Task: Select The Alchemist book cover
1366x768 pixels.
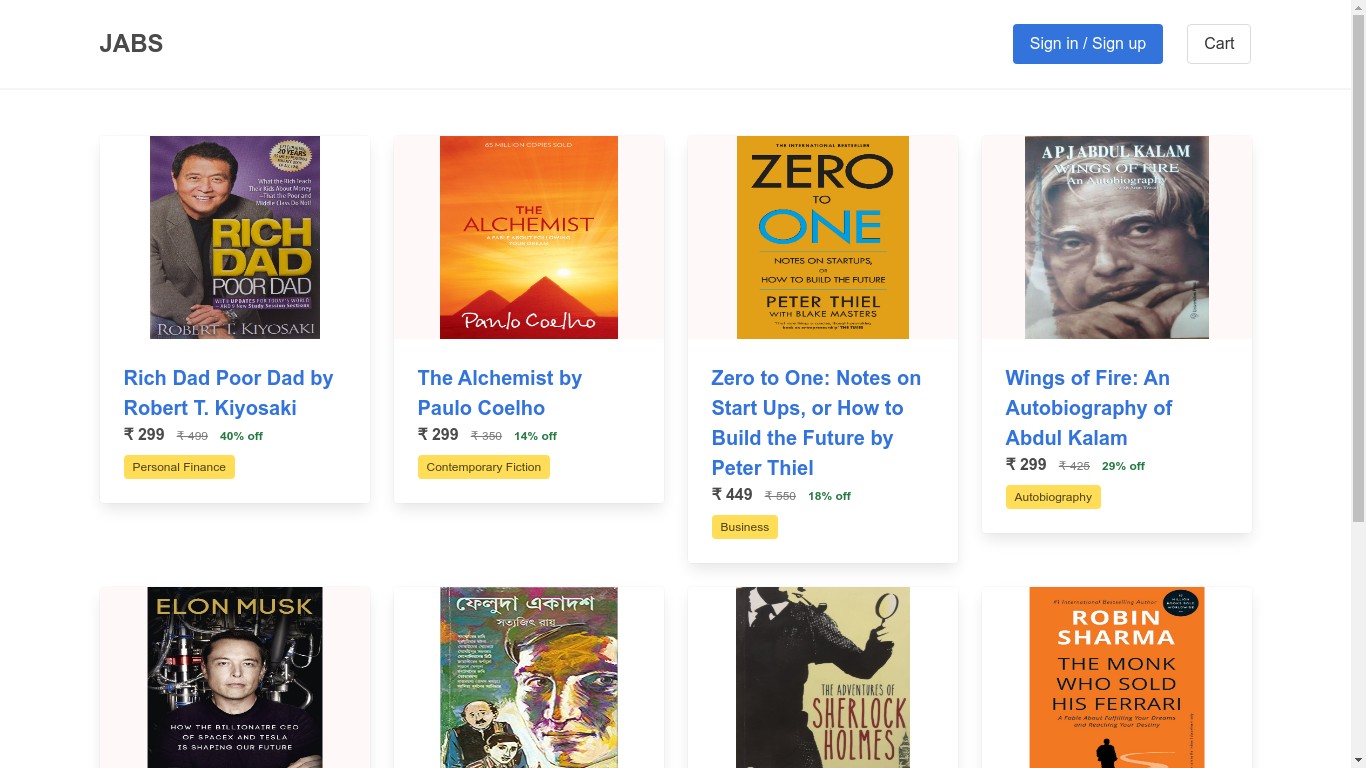Action: (x=529, y=238)
